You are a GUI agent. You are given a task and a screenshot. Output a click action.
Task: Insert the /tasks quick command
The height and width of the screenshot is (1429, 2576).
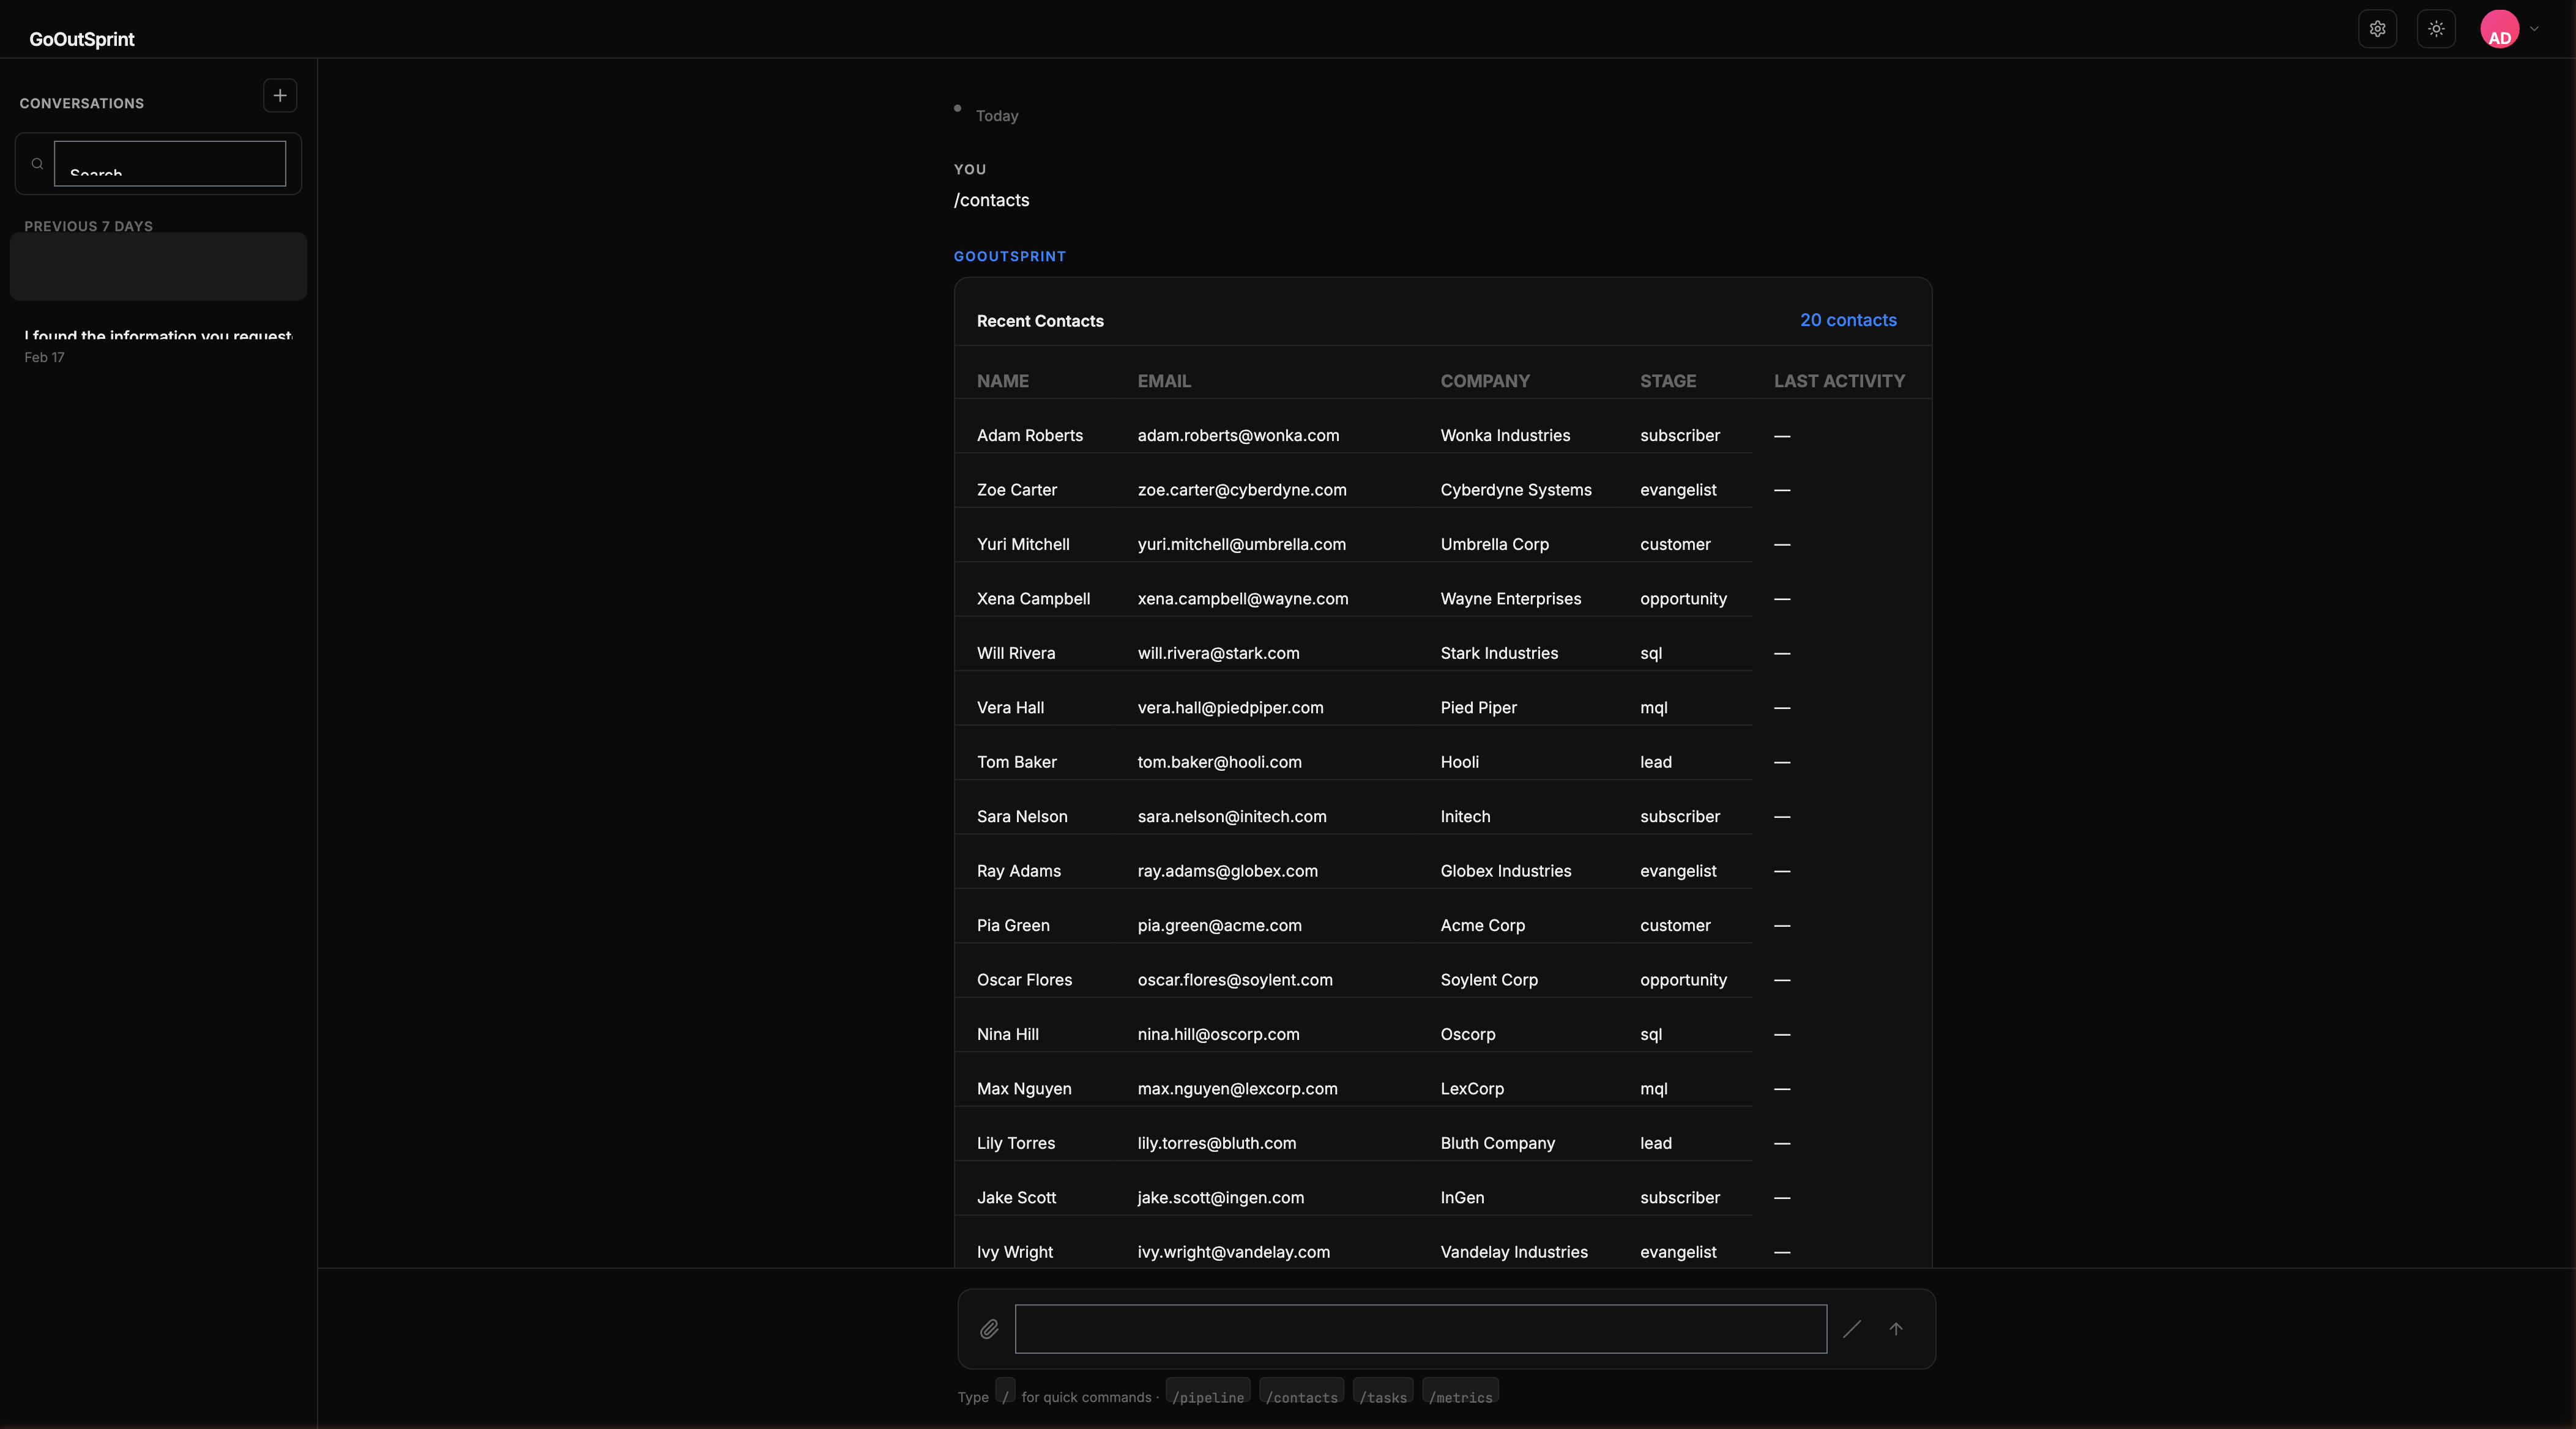(x=1383, y=1398)
